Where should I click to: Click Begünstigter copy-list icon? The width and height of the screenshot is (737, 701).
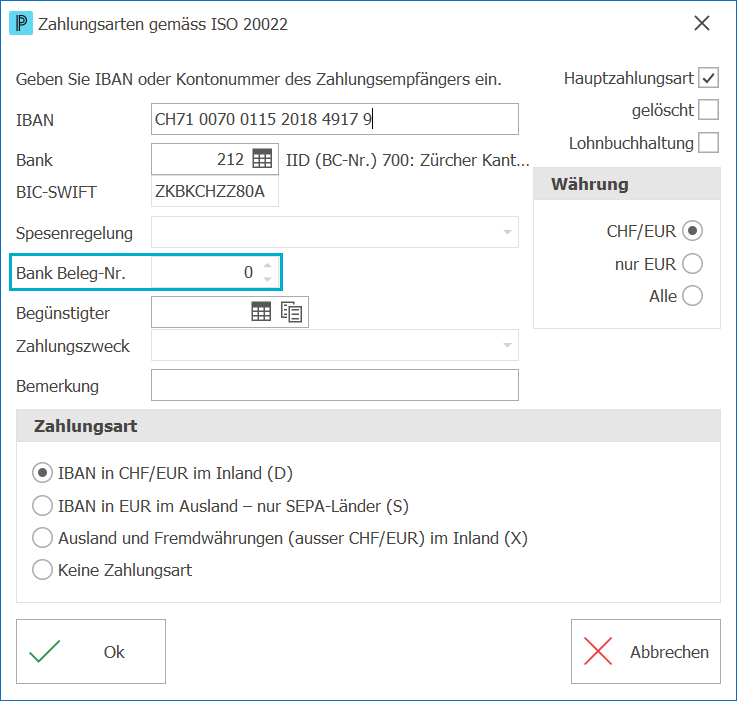(291, 312)
